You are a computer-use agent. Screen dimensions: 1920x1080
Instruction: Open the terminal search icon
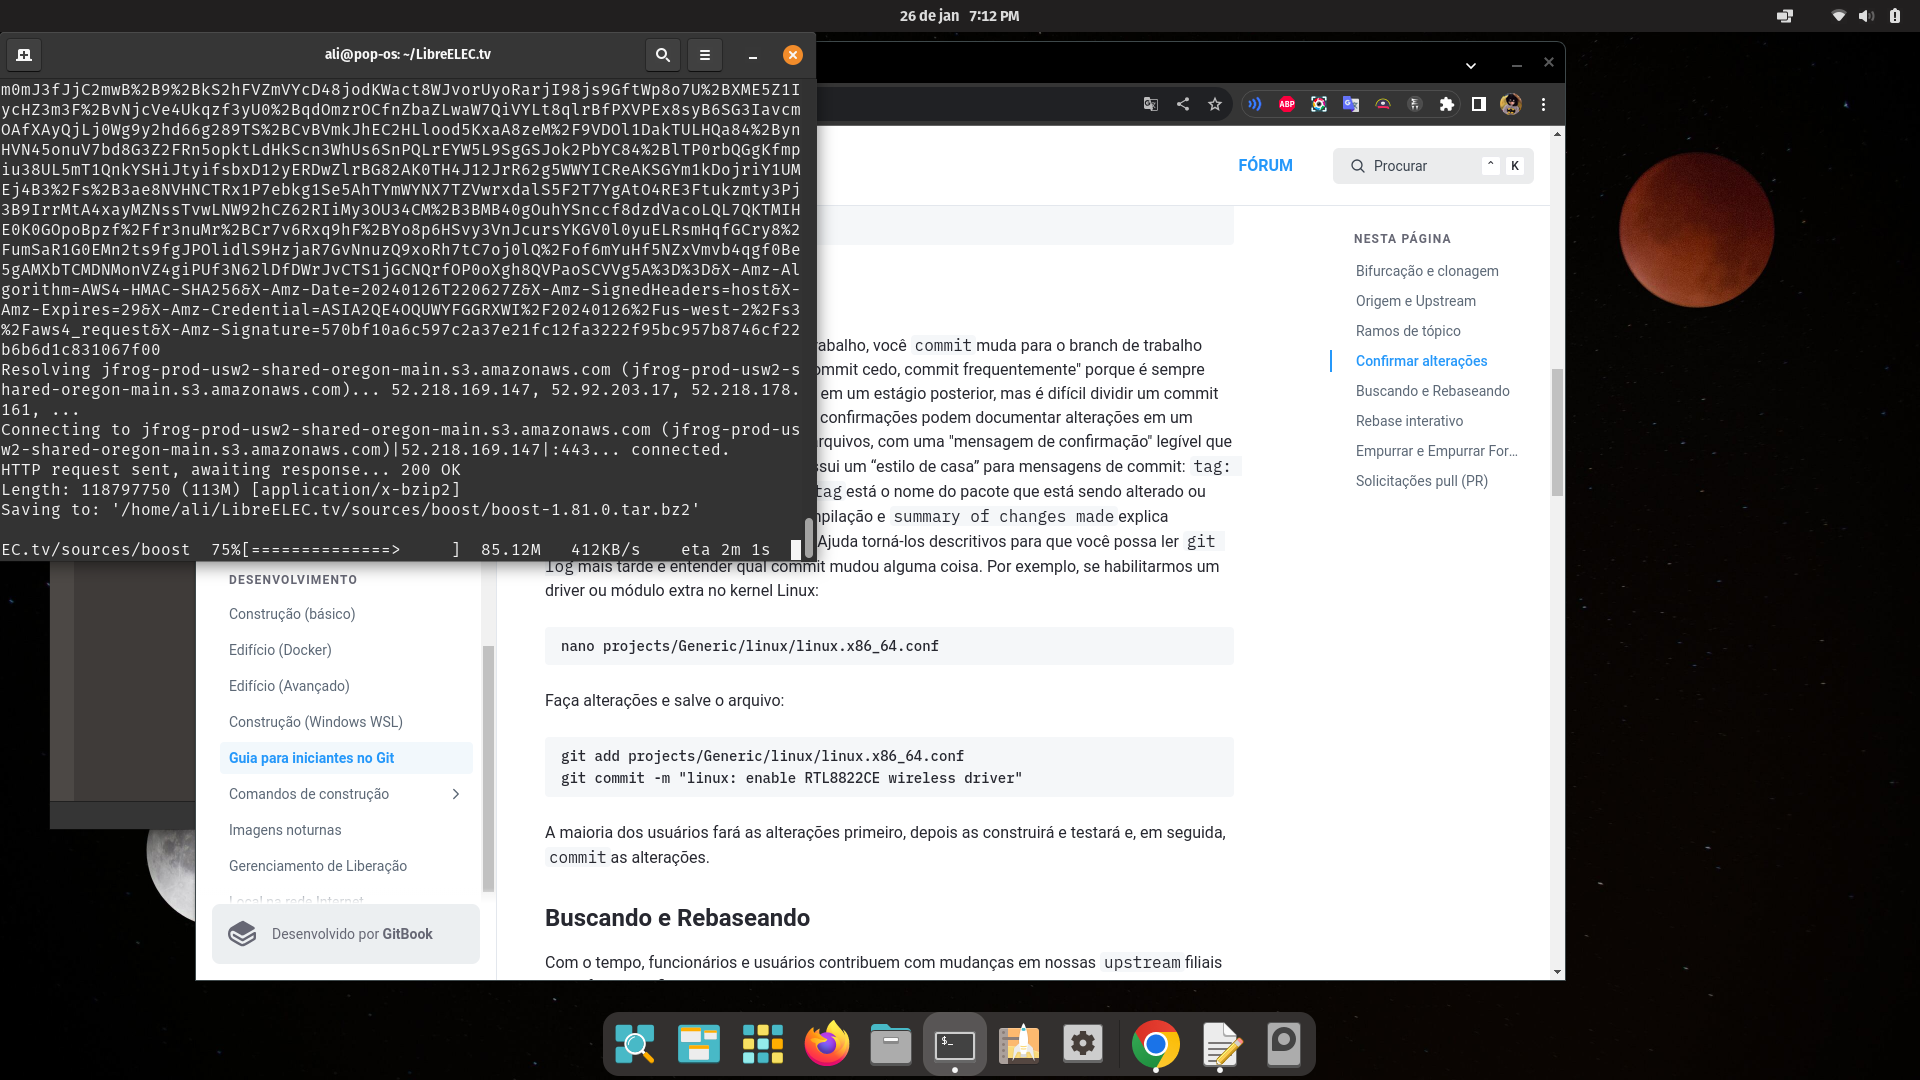(662, 55)
